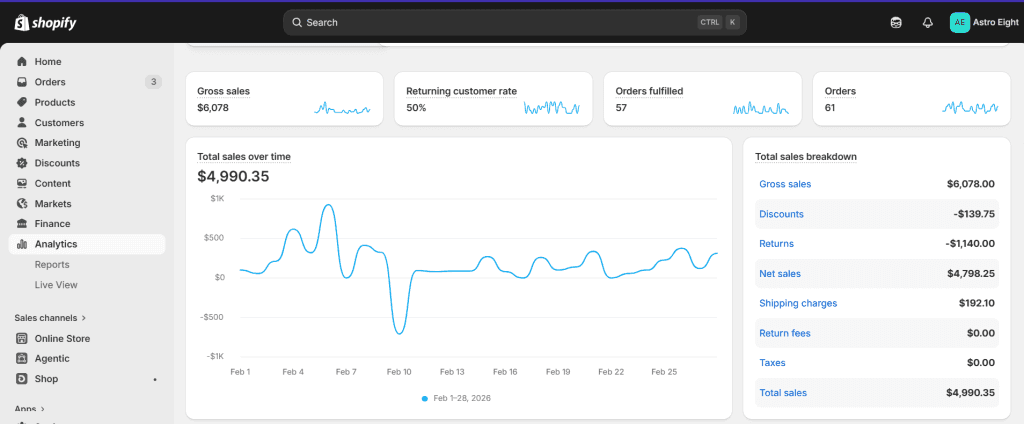
Task: Click the Search magnifier icon
Action: (297, 22)
